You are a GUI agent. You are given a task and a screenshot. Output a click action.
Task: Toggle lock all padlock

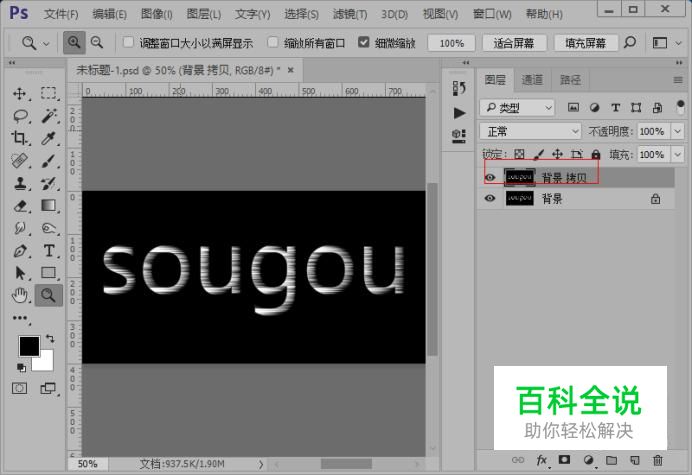(x=596, y=154)
